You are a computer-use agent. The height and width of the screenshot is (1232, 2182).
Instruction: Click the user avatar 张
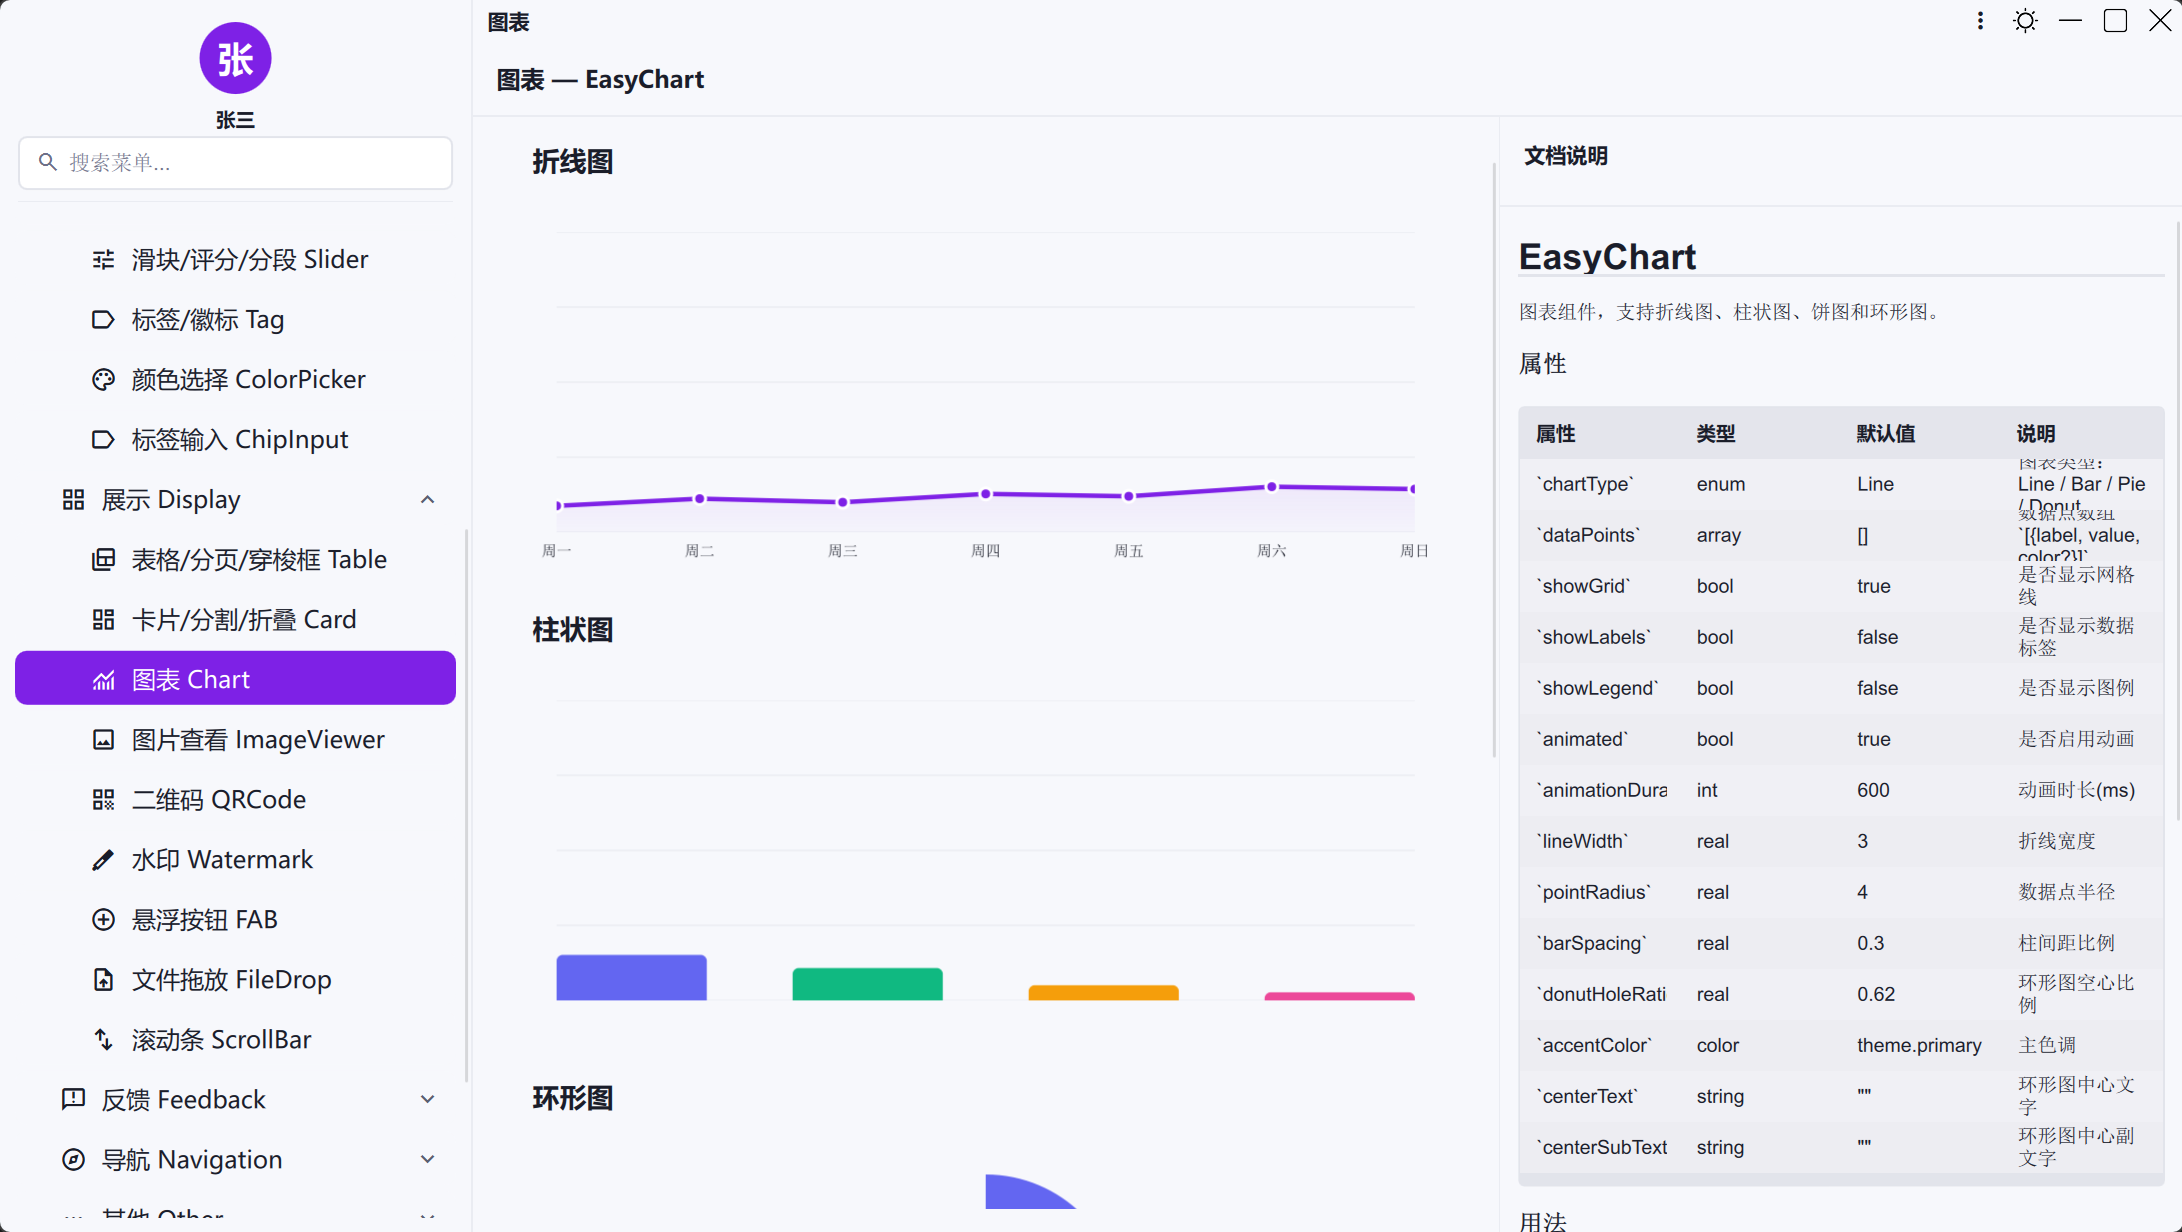(235, 58)
